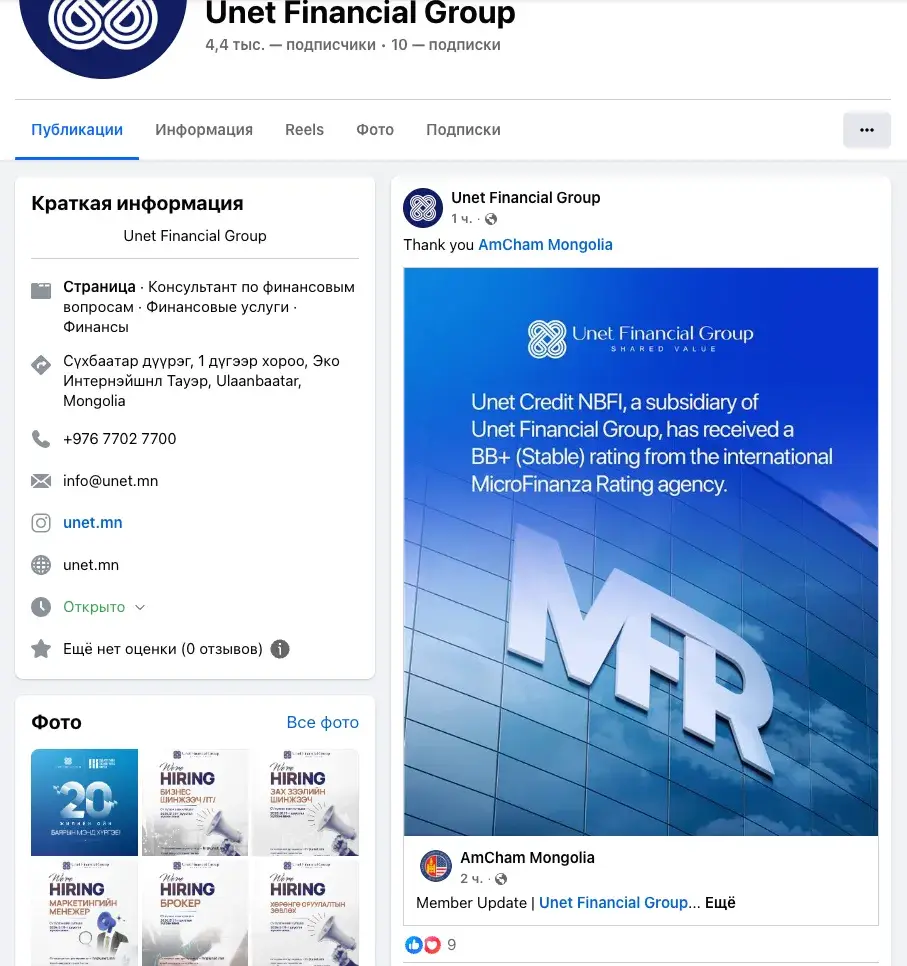907x966 pixels.
Task: Expand the Открыто opening hours chevron
Action: pos(140,607)
